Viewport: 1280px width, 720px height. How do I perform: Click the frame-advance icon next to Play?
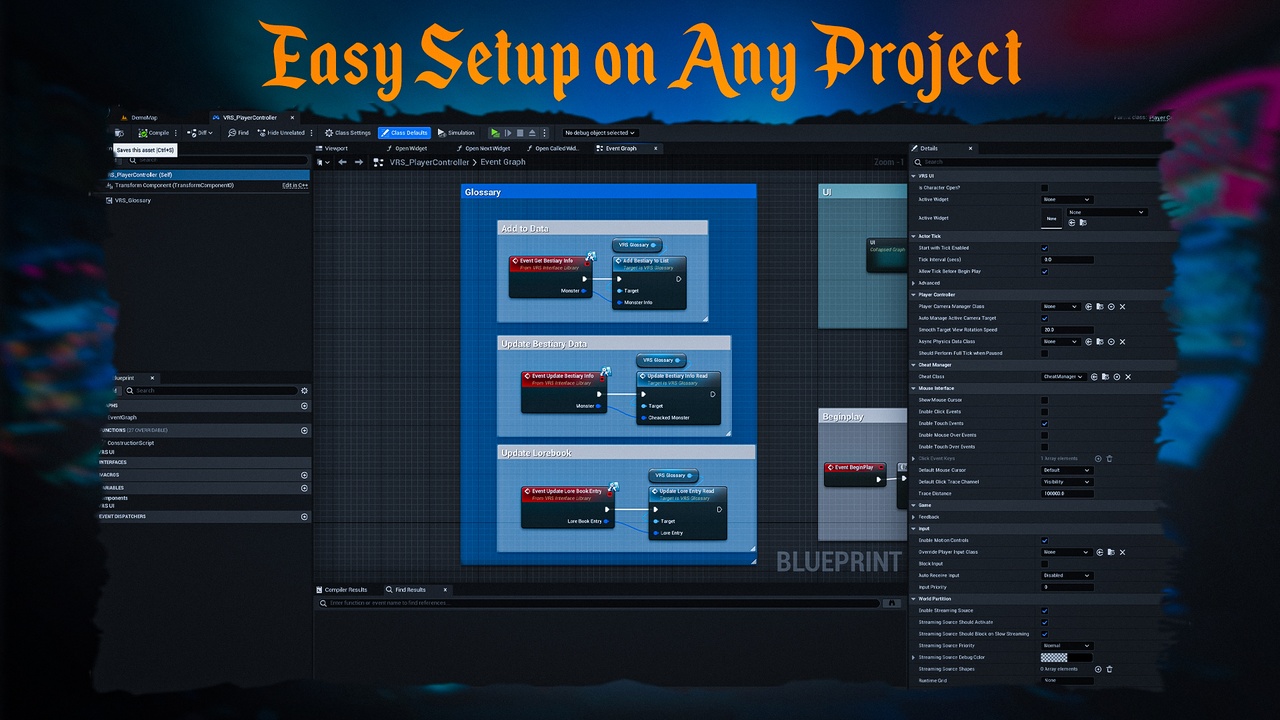click(507, 133)
